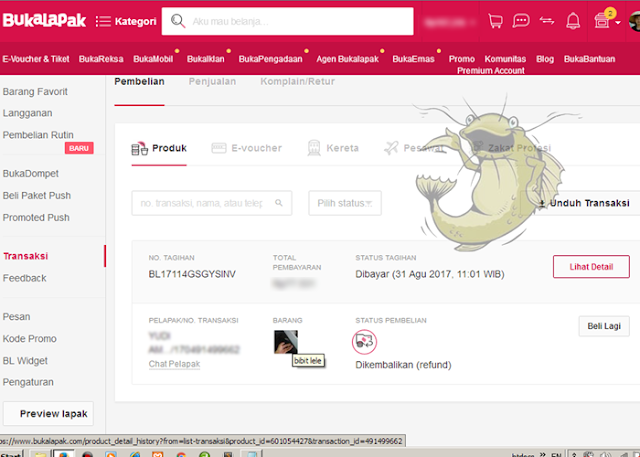Screen dimensions: 640x457
Task: Click magnifier icon in transaction search field
Action: click(279, 202)
